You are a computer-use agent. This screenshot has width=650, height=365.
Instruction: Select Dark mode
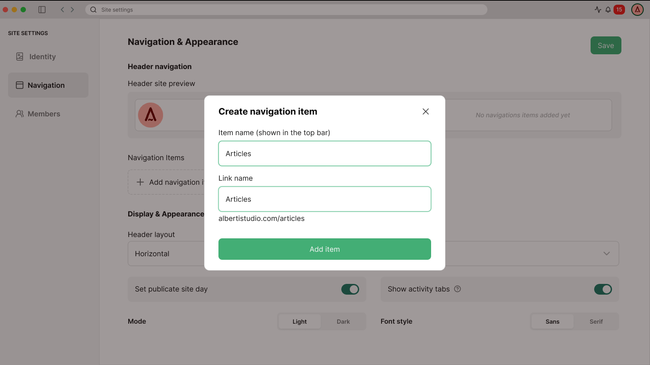coord(343,321)
